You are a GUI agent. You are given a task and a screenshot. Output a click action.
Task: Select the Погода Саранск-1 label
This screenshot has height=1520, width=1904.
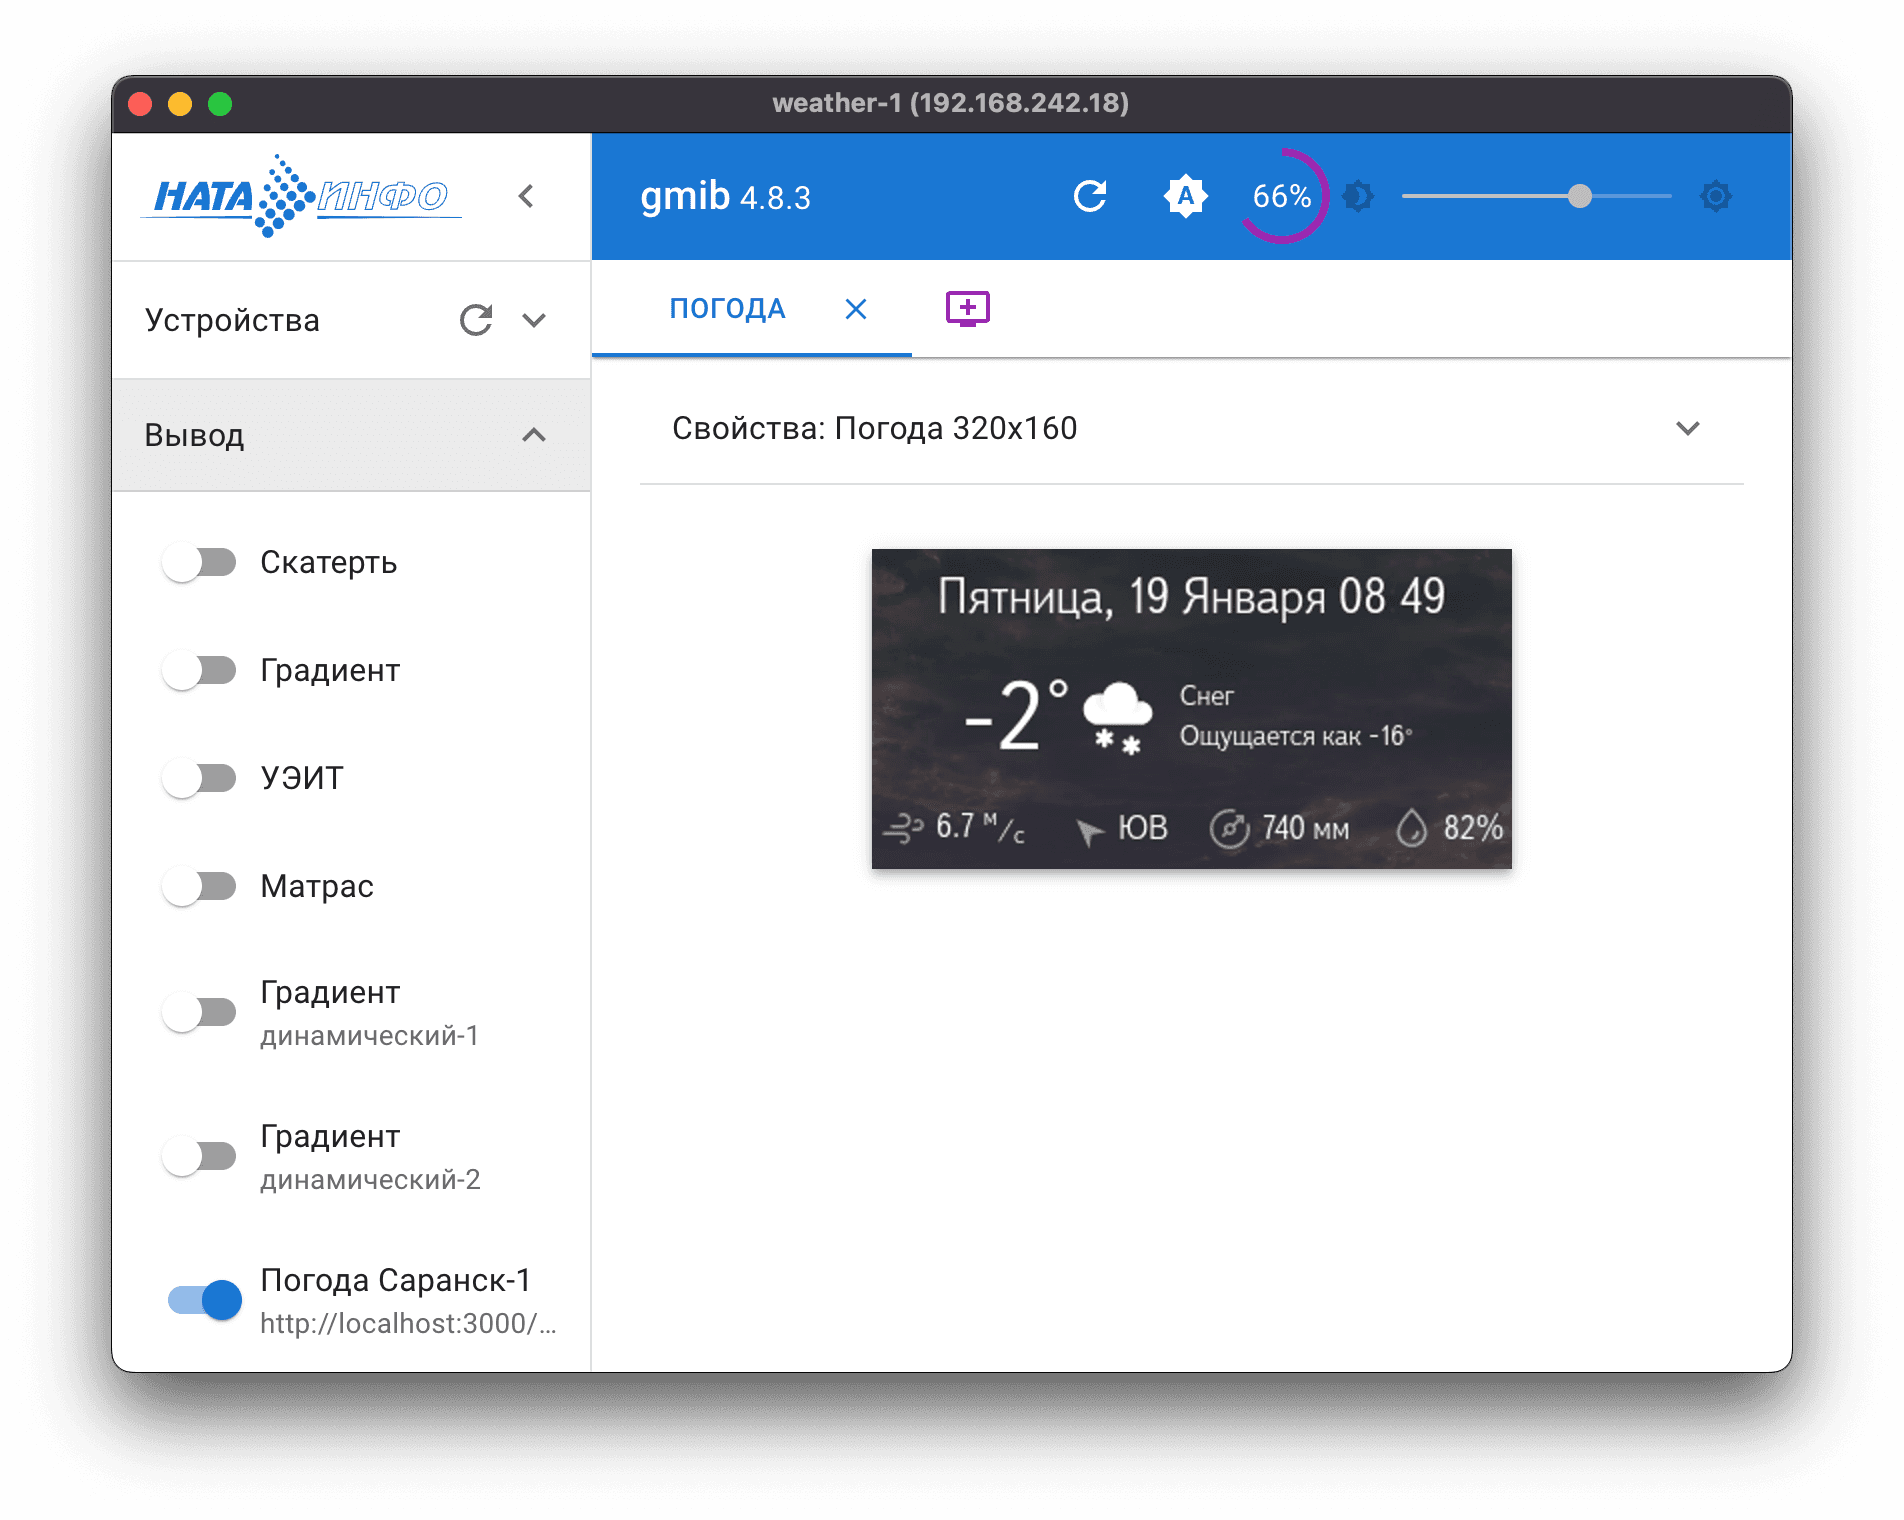[x=395, y=1280]
